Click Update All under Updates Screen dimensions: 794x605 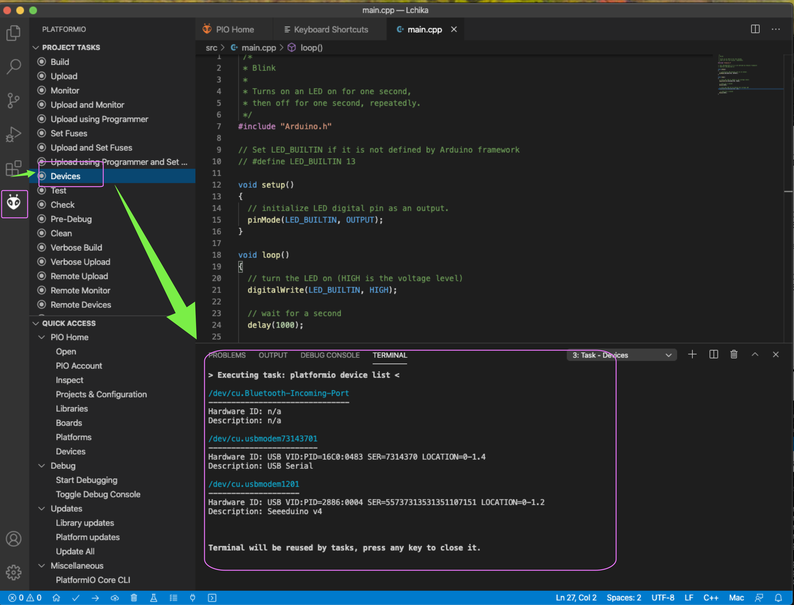pos(75,551)
